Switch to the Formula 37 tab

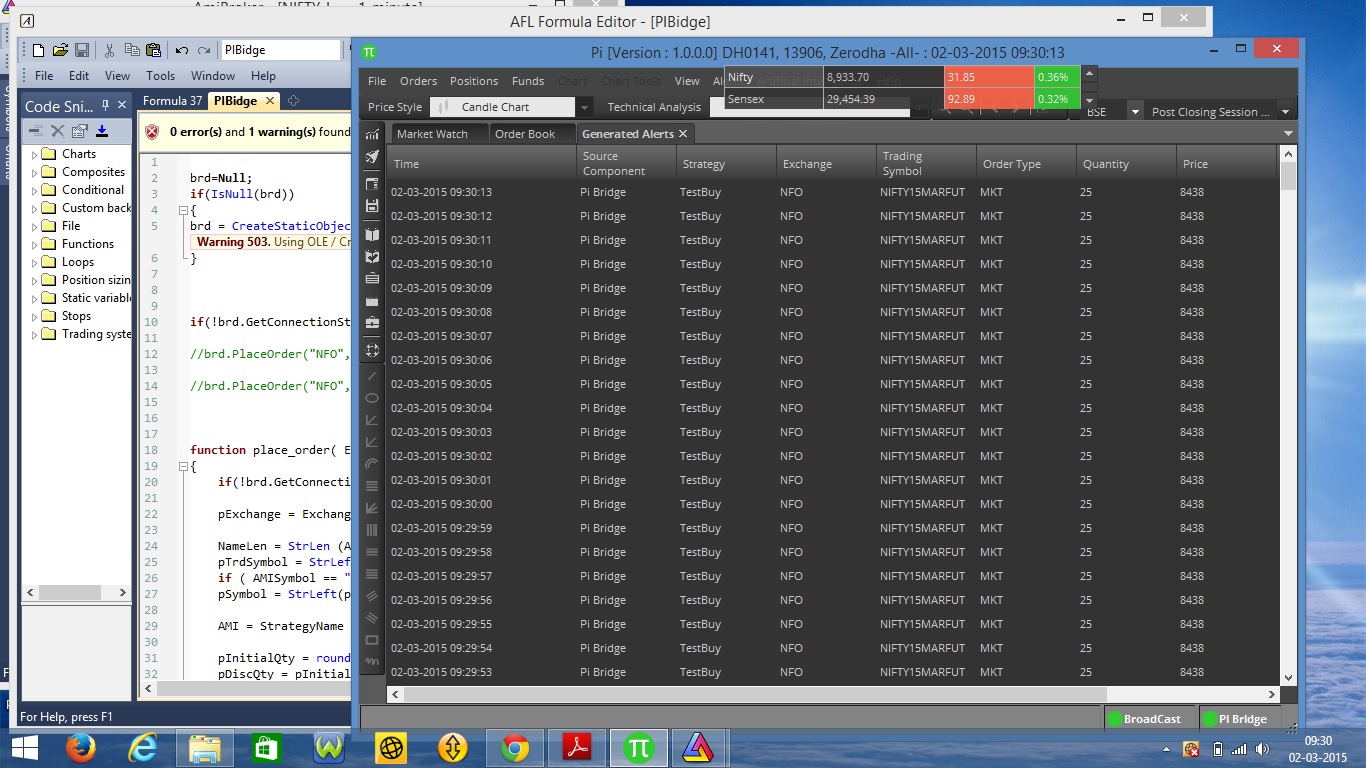(172, 101)
